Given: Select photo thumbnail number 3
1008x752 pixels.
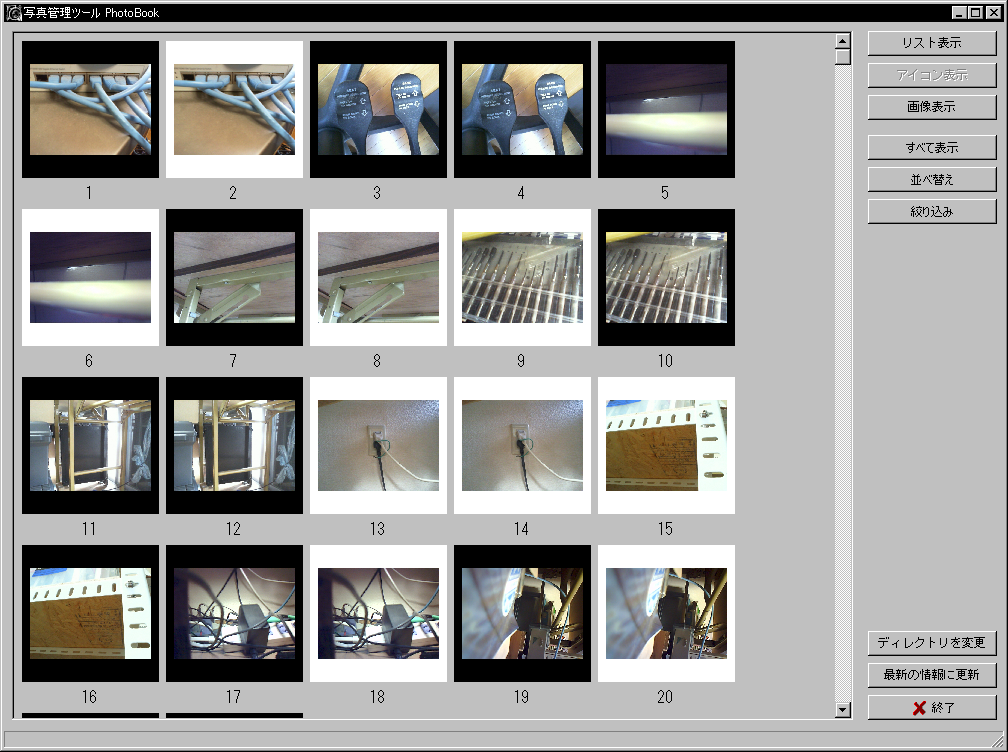Looking at the screenshot, I should pos(378,109).
